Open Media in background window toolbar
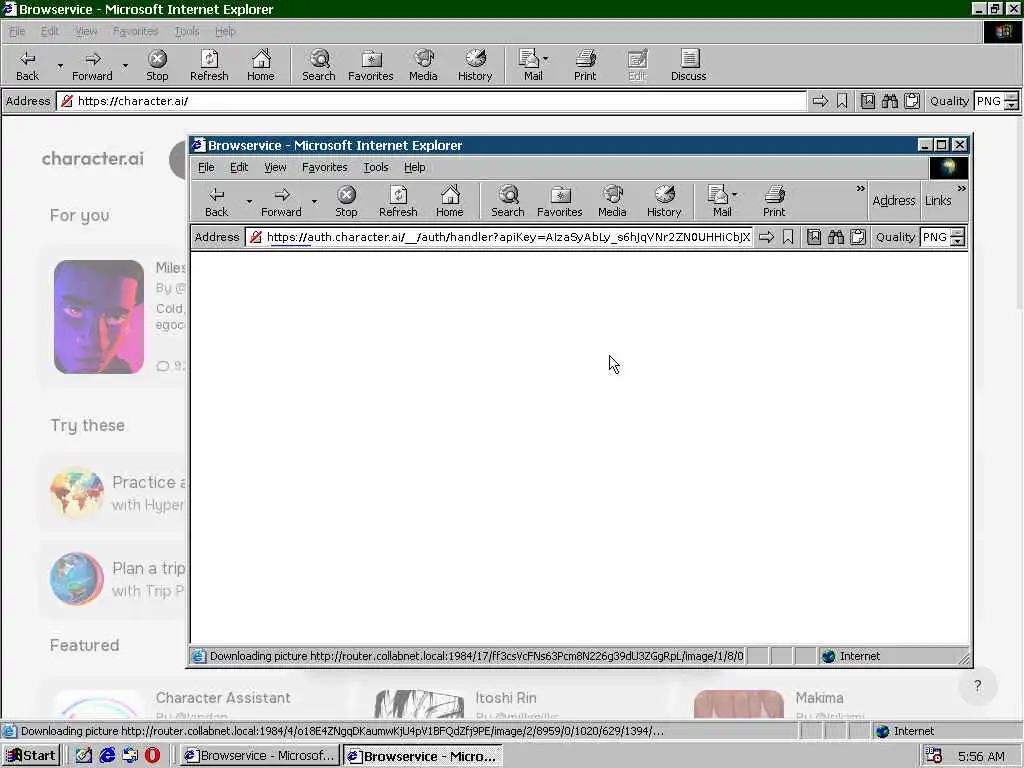Image resolution: width=1024 pixels, height=768 pixels. tap(423, 65)
